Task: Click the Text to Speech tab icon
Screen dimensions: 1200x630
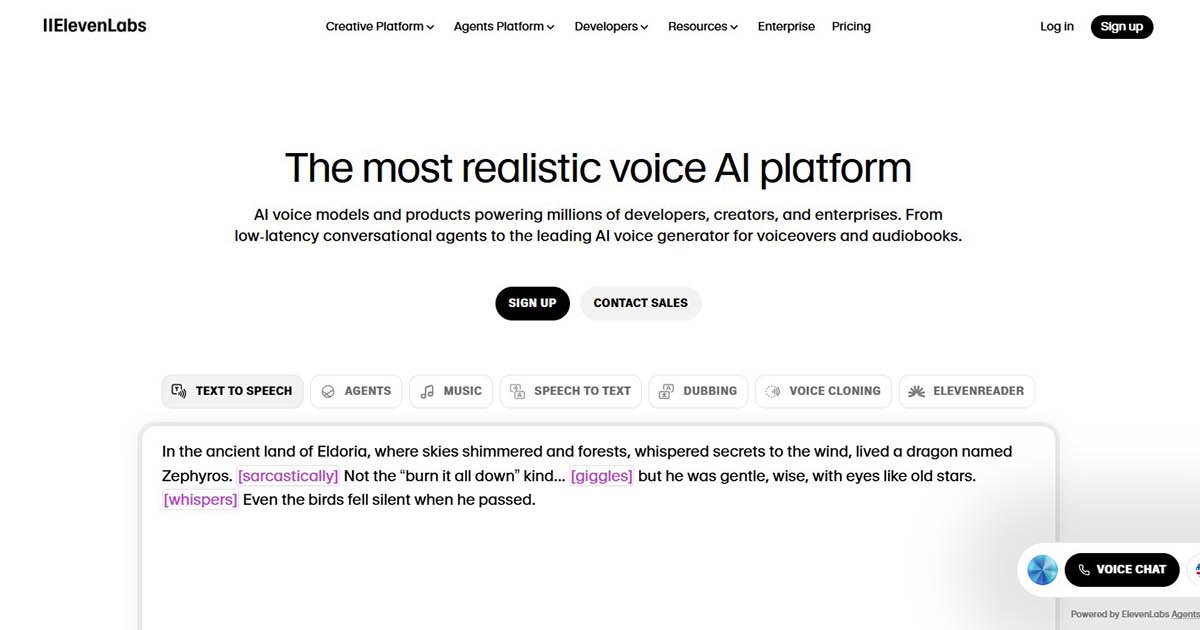Action: pos(179,391)
